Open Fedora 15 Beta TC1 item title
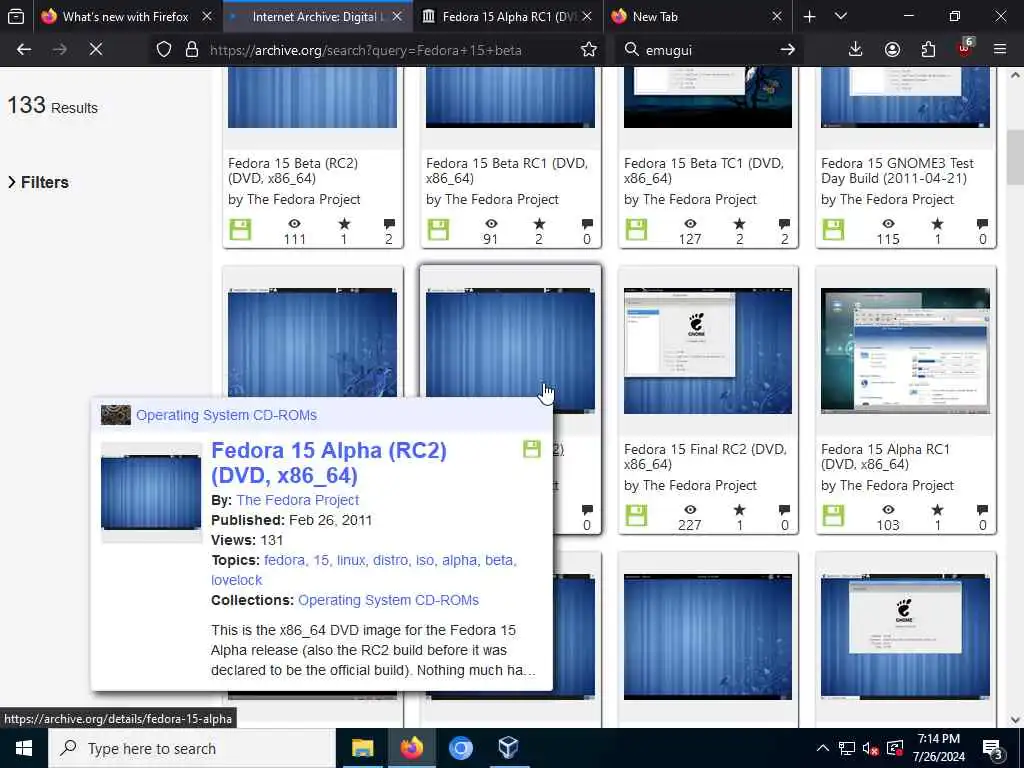Image resolution: width=1024 pixels, height=768 pixels. (703, 170)
